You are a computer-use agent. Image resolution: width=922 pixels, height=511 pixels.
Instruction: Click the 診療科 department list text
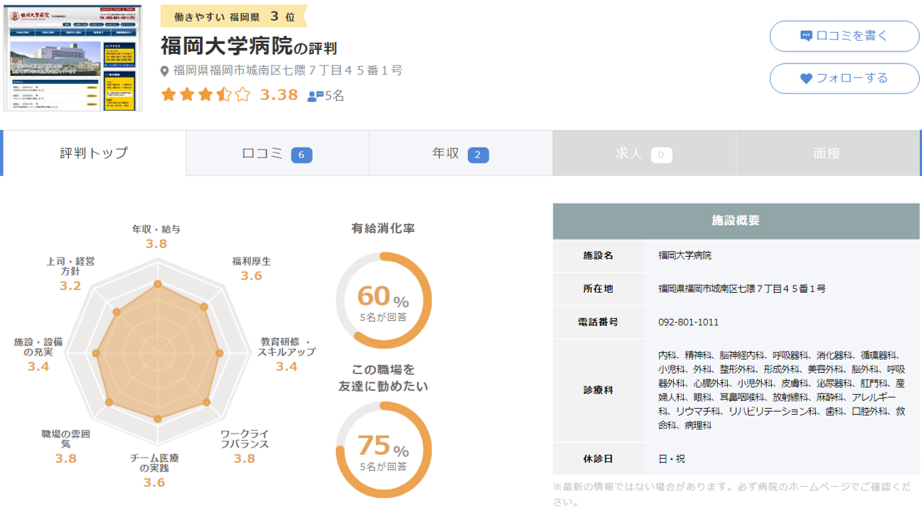click(781, 390)
